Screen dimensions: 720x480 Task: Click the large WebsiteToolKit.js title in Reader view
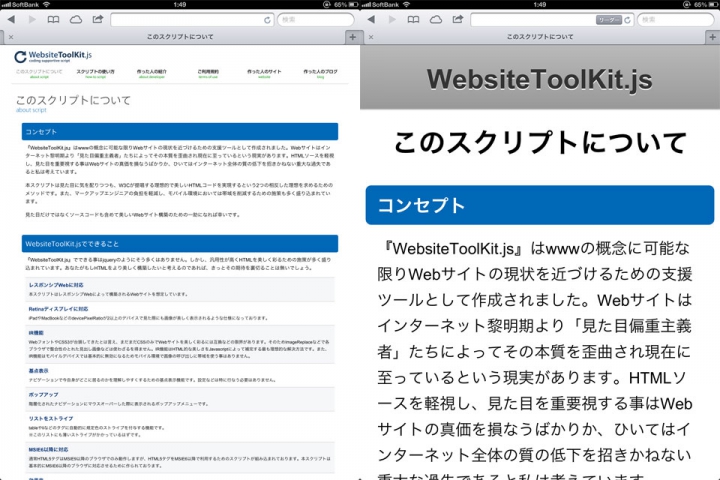click(540, 79)
